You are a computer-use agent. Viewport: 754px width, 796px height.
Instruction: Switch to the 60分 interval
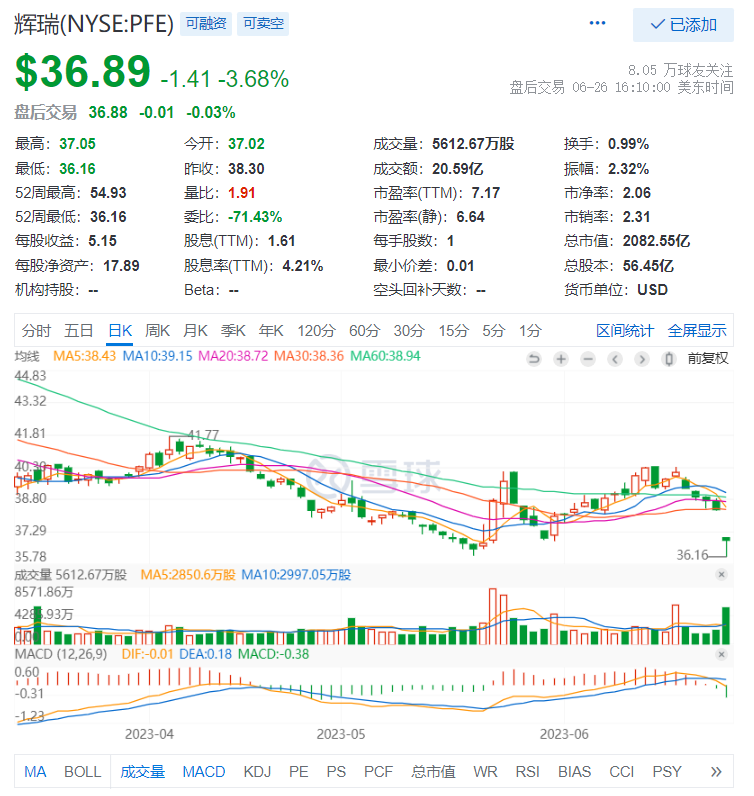(365, 331)
